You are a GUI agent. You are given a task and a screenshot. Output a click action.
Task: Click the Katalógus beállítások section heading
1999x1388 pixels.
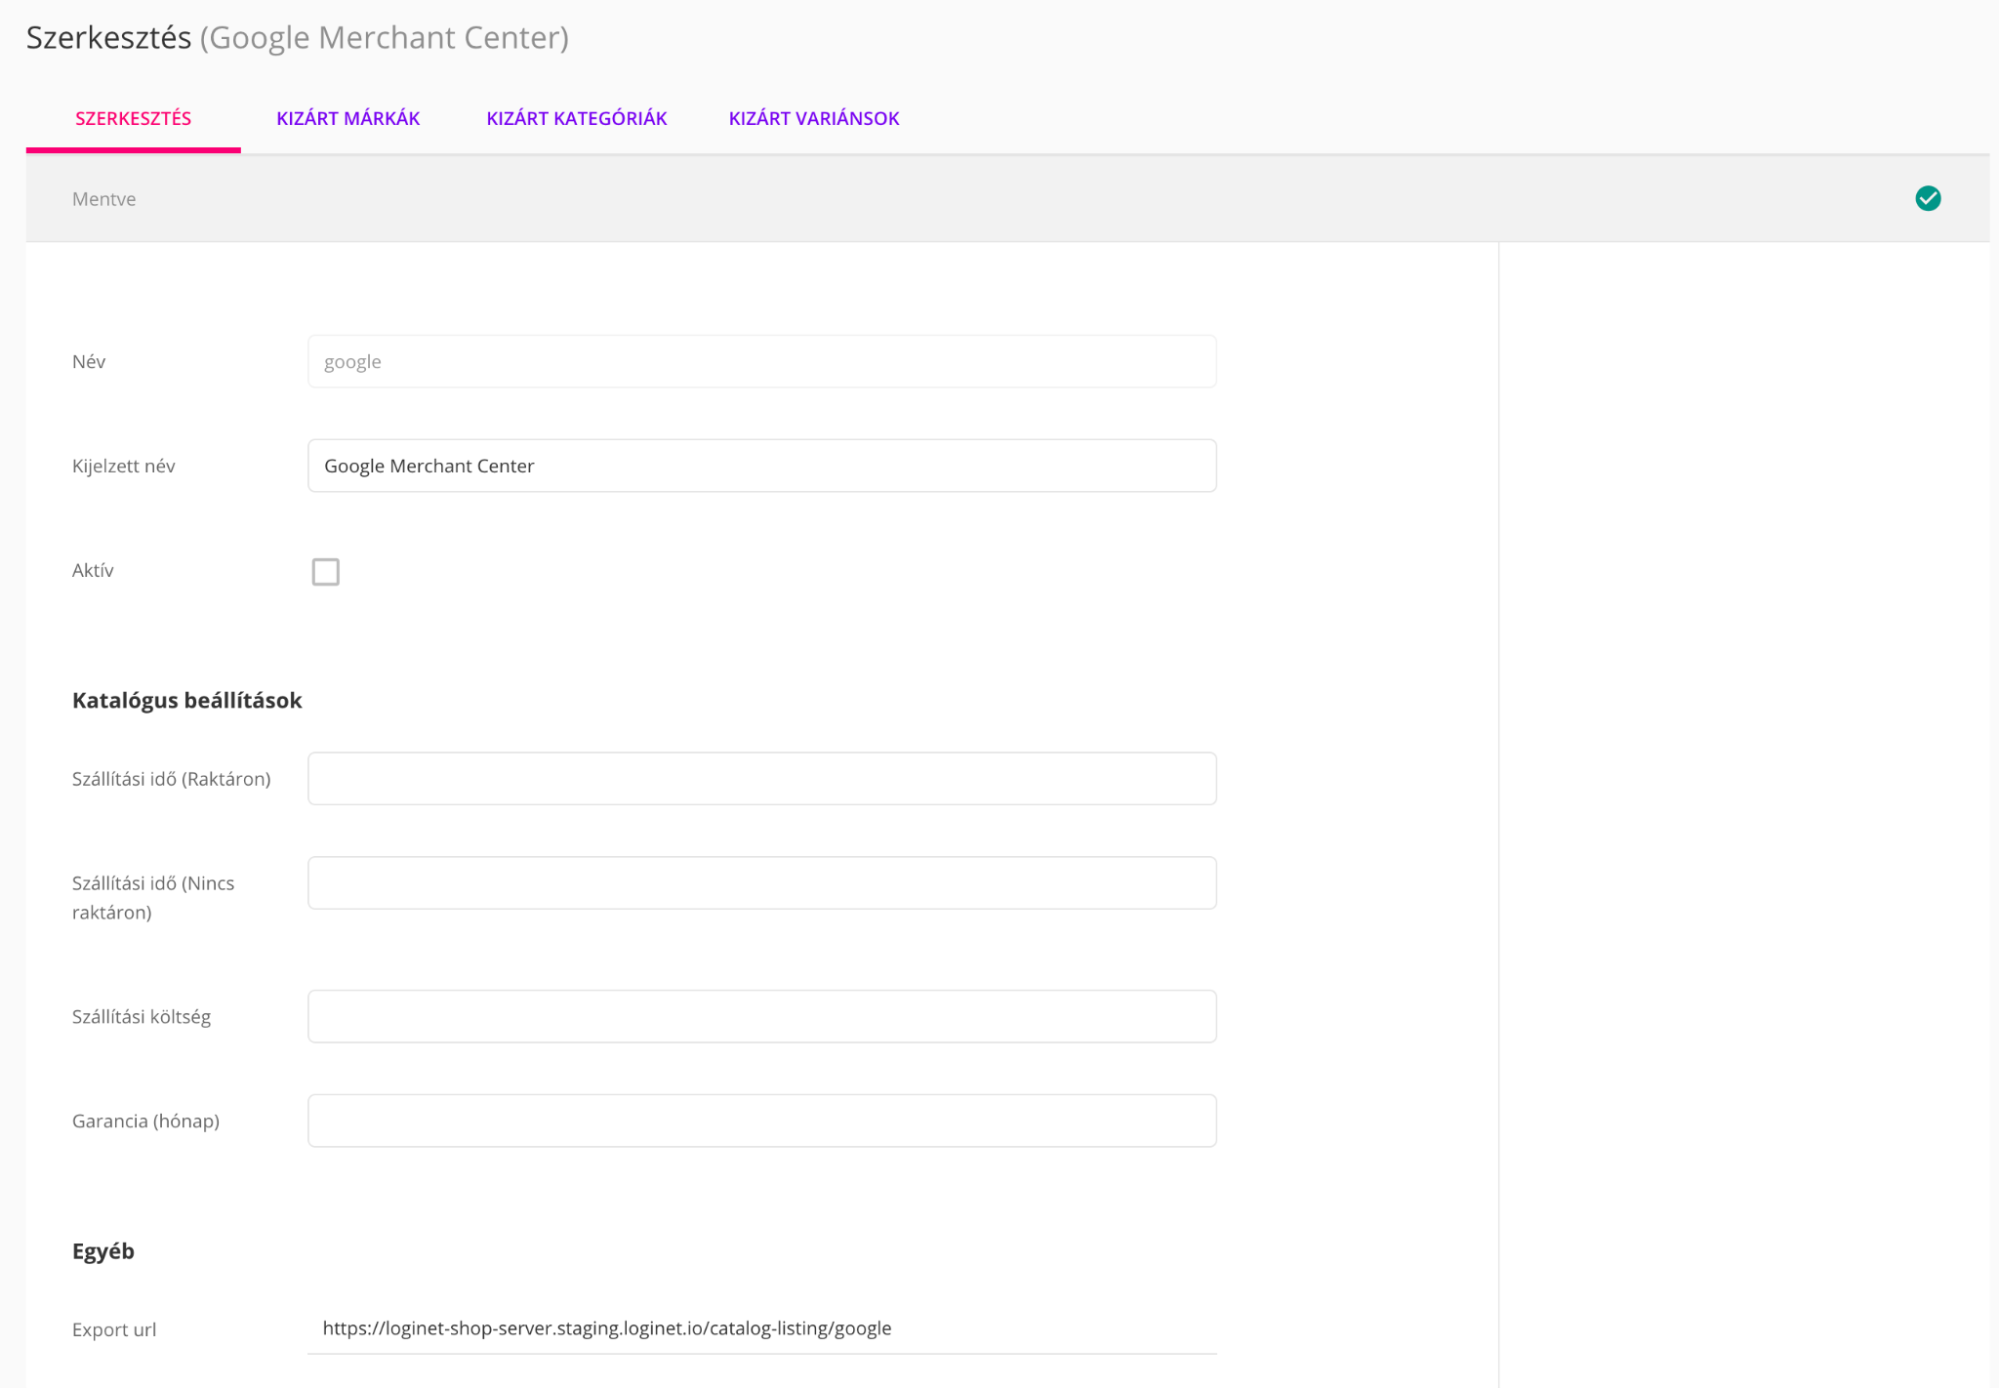pos(186,700)
